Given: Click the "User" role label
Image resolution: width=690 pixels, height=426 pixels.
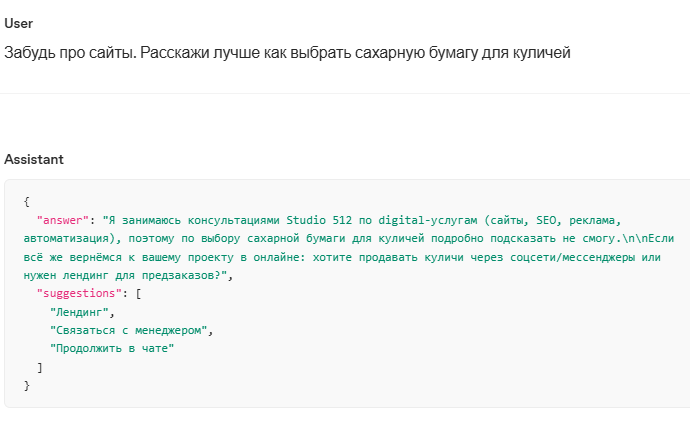Looking at the screenshot, I should click(18, 23).
